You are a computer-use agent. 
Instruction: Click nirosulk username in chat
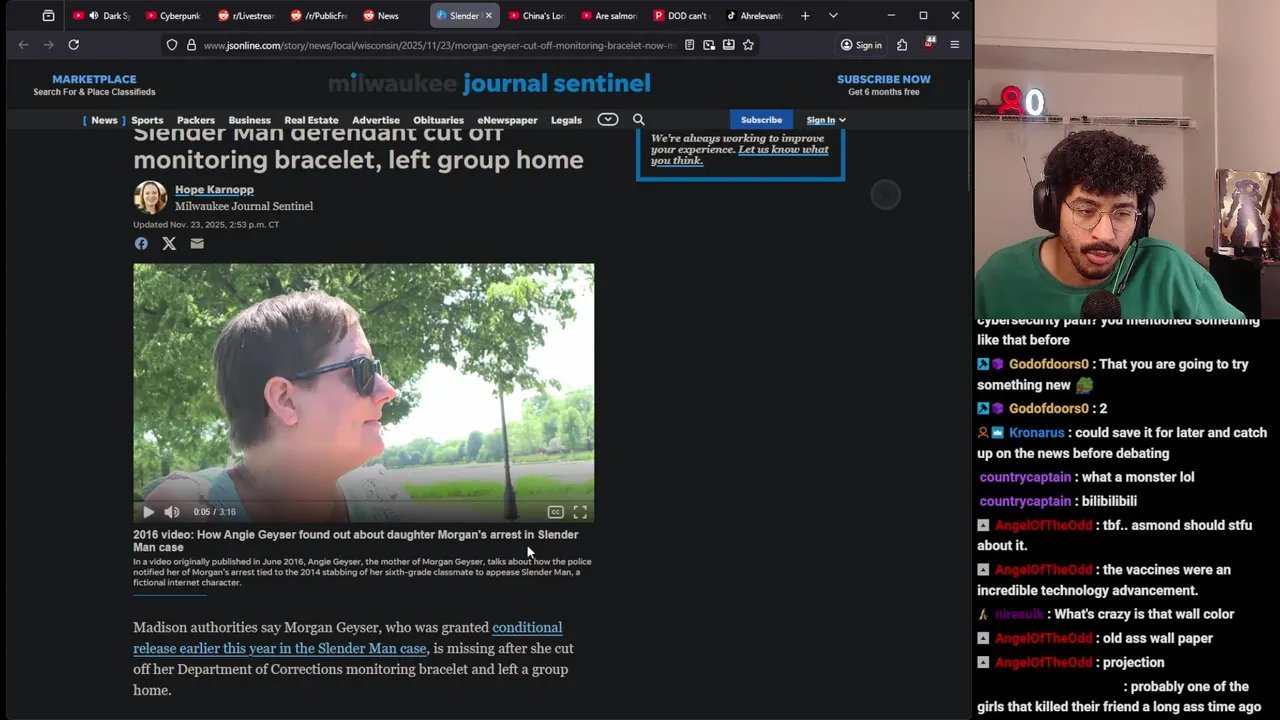pyautogui.click(x=1020, y=614)
